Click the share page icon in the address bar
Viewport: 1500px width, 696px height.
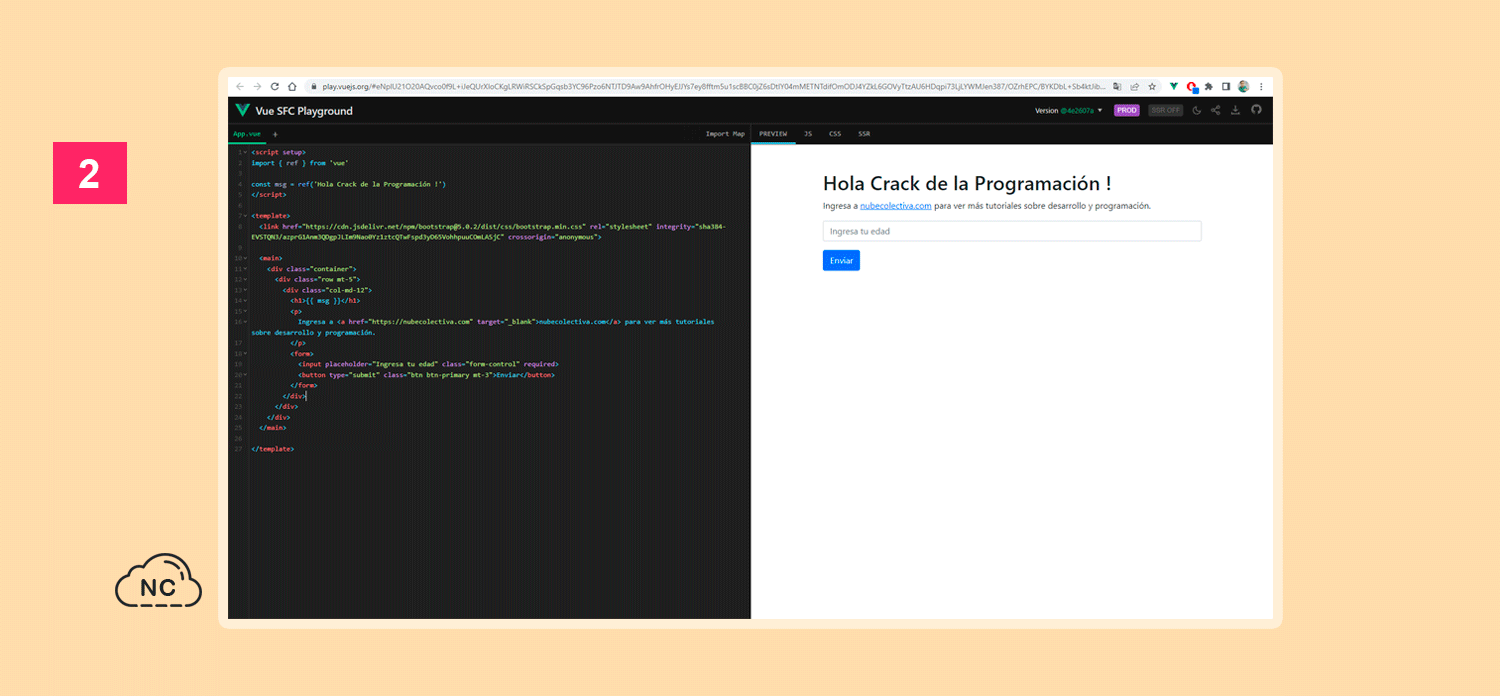click(1134, 87)
